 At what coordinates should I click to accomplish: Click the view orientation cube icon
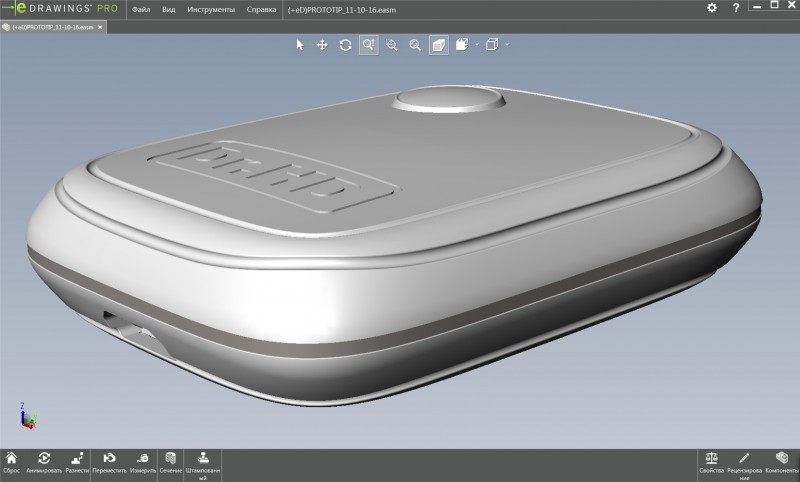[x=492, y=44]
